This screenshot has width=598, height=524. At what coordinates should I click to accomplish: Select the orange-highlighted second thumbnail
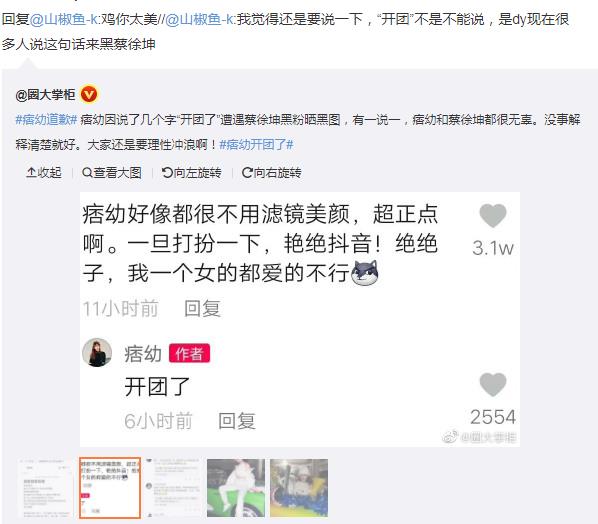110,488
